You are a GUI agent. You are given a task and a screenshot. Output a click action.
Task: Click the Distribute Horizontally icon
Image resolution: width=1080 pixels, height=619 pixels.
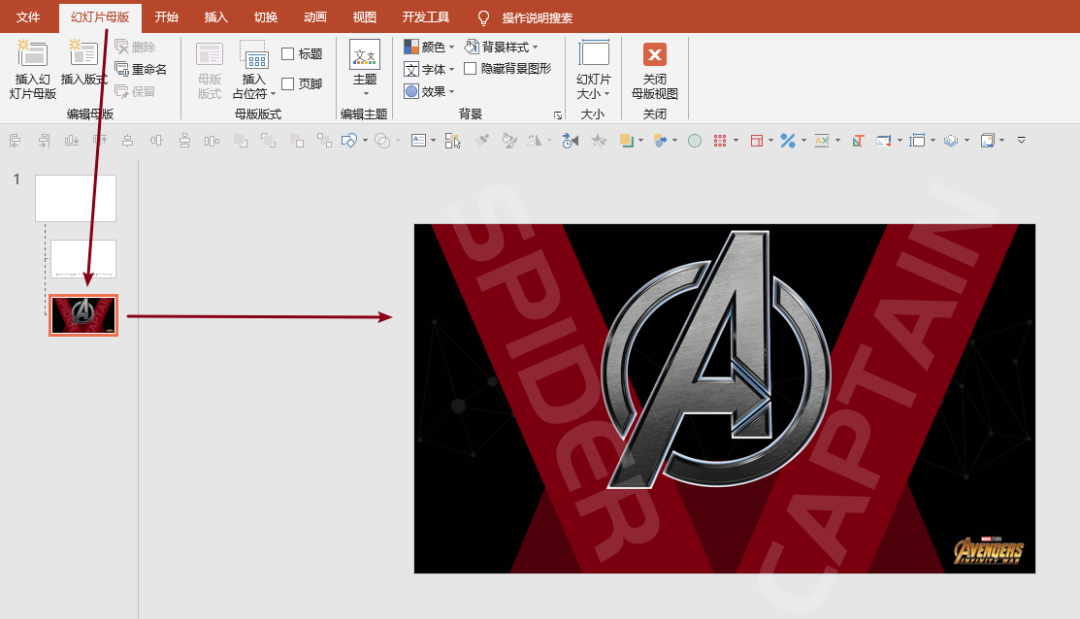point(212,140)
